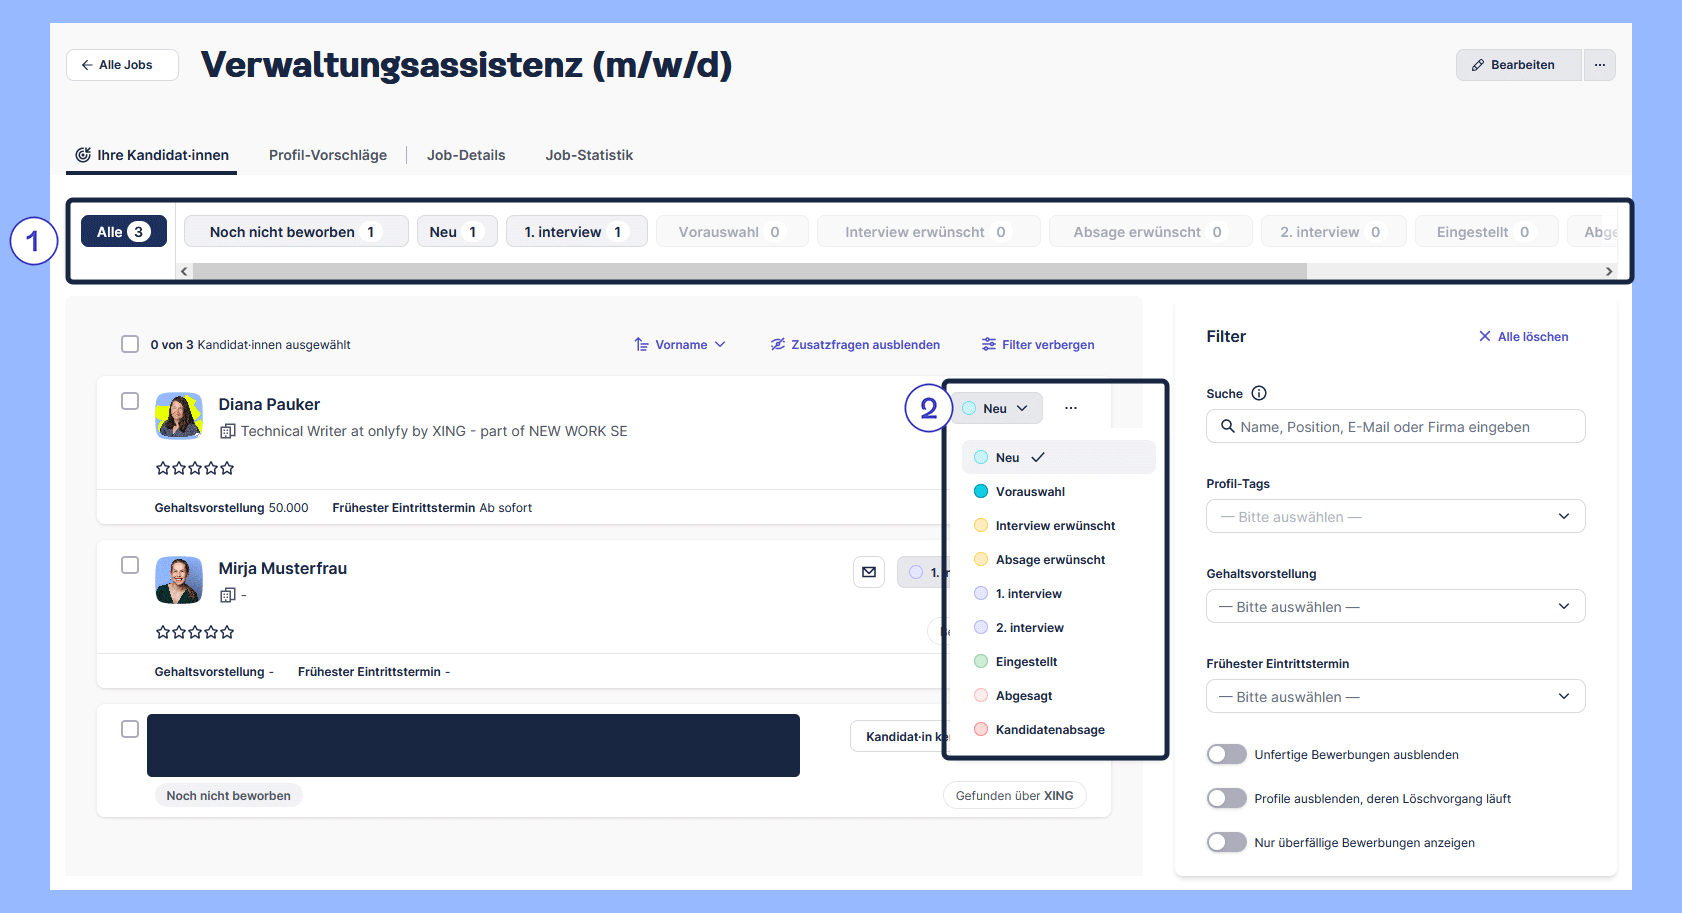
Task: Enable the Unfertige Bewerbungen ausblenden toggle
Action: coord(1226,754)
